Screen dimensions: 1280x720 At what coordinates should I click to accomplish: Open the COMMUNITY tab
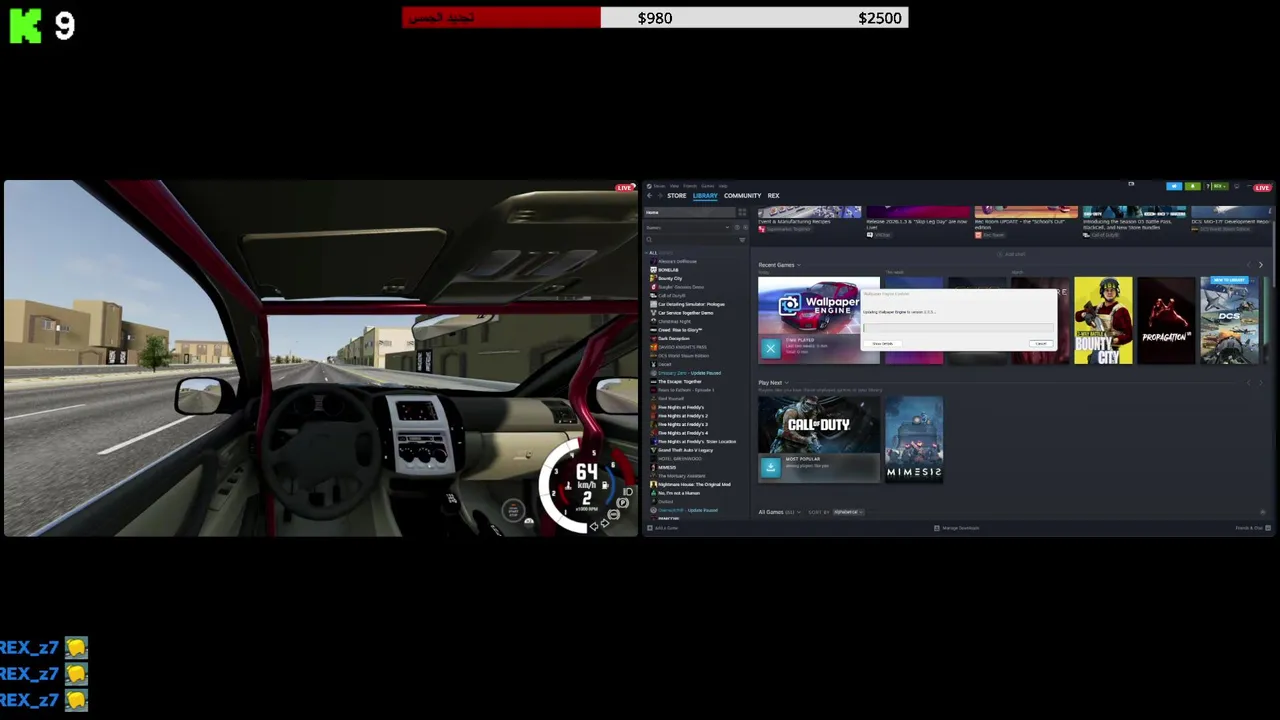point(742,196)
